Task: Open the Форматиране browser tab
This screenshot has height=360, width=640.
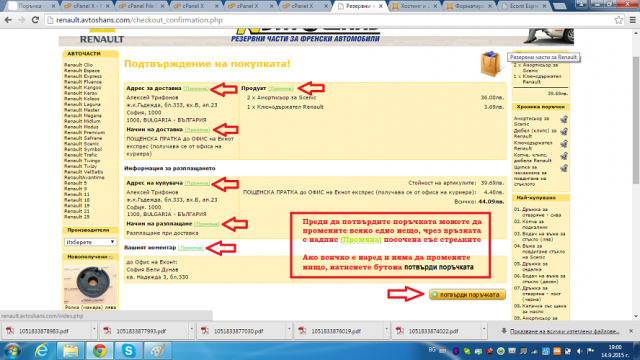Action: pyautogui.click(x=469, y=6)
